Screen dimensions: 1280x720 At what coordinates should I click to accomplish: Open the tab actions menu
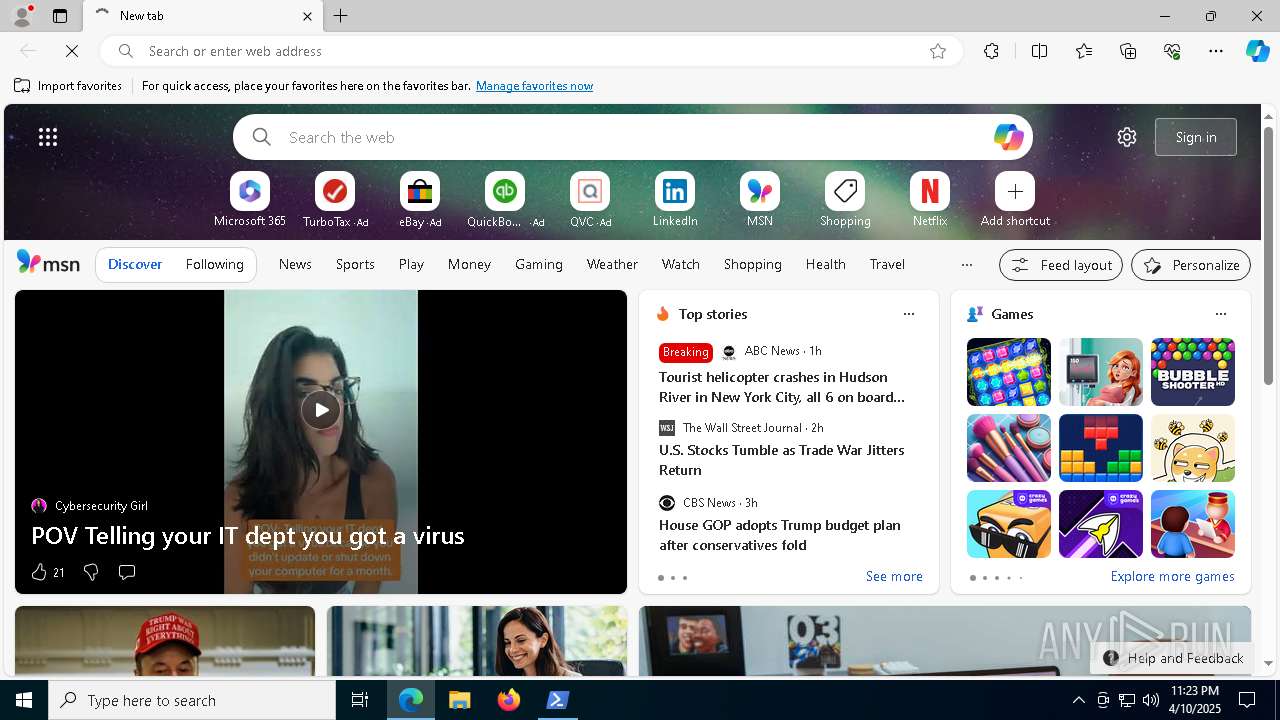(x=60, y=16)
